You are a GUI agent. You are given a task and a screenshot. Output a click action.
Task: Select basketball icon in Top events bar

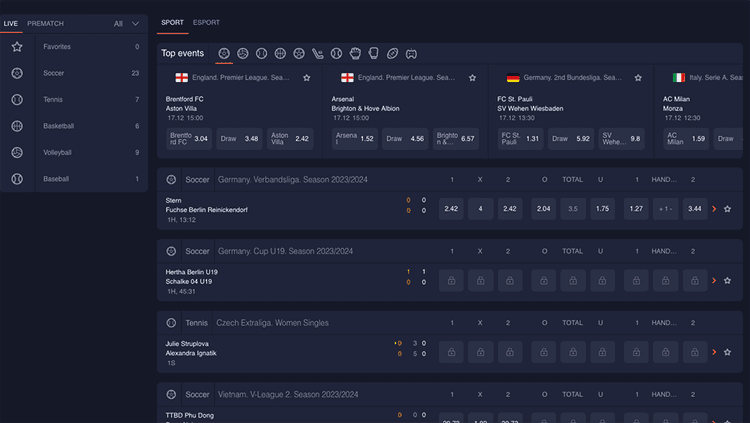pos(280,54)
